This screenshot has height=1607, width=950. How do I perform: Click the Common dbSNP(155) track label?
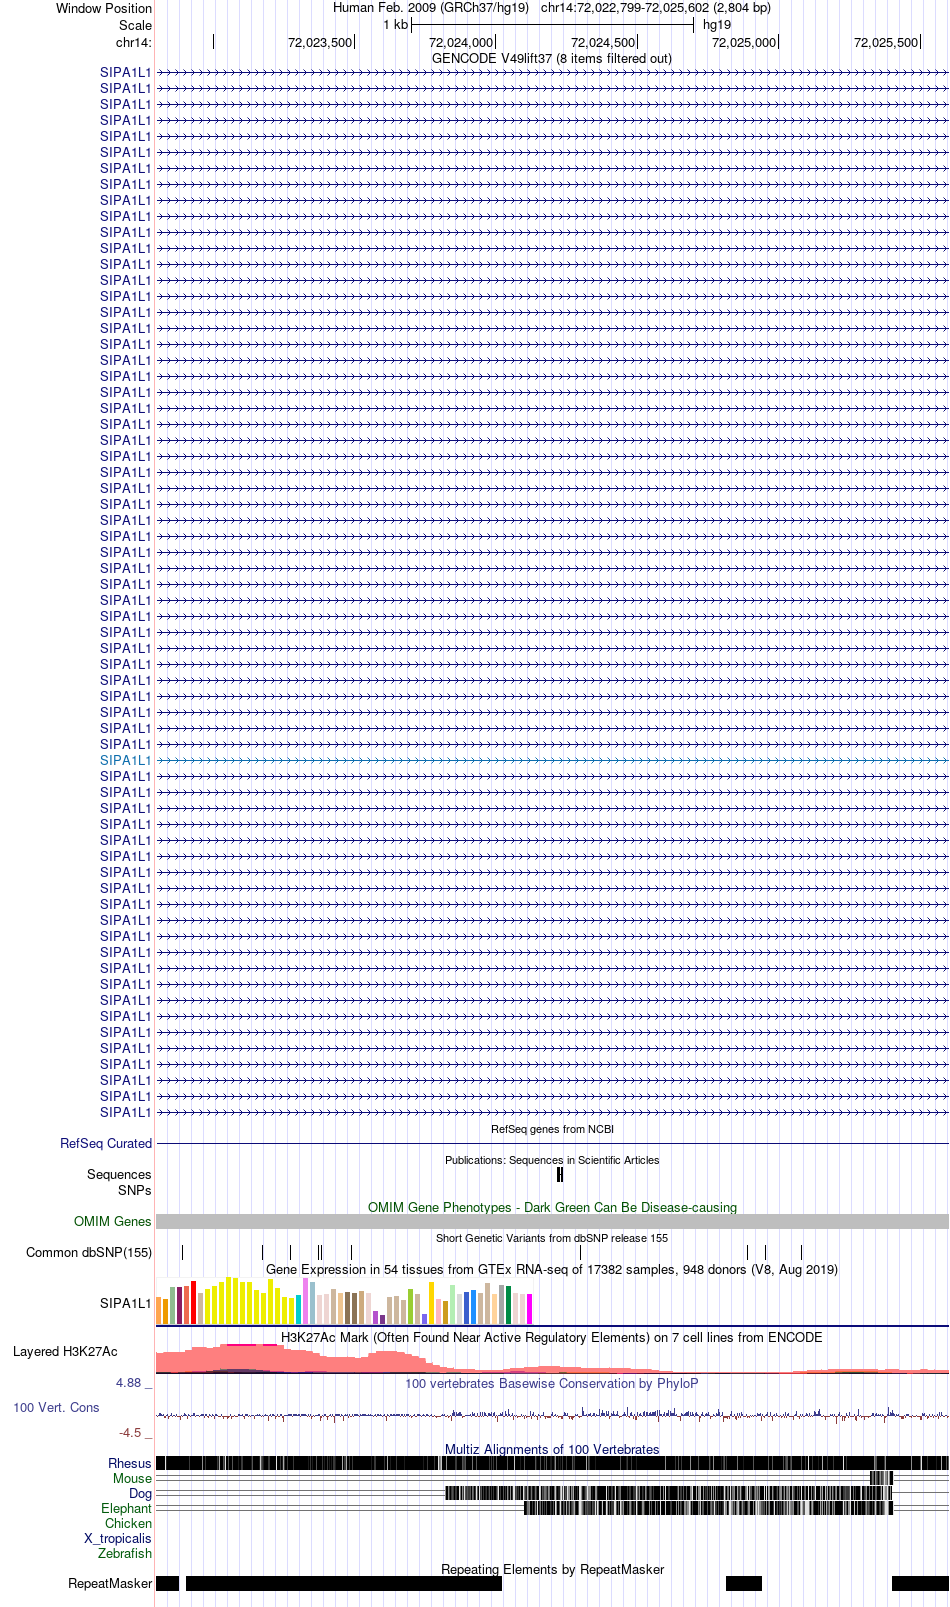coord(89,1252)
